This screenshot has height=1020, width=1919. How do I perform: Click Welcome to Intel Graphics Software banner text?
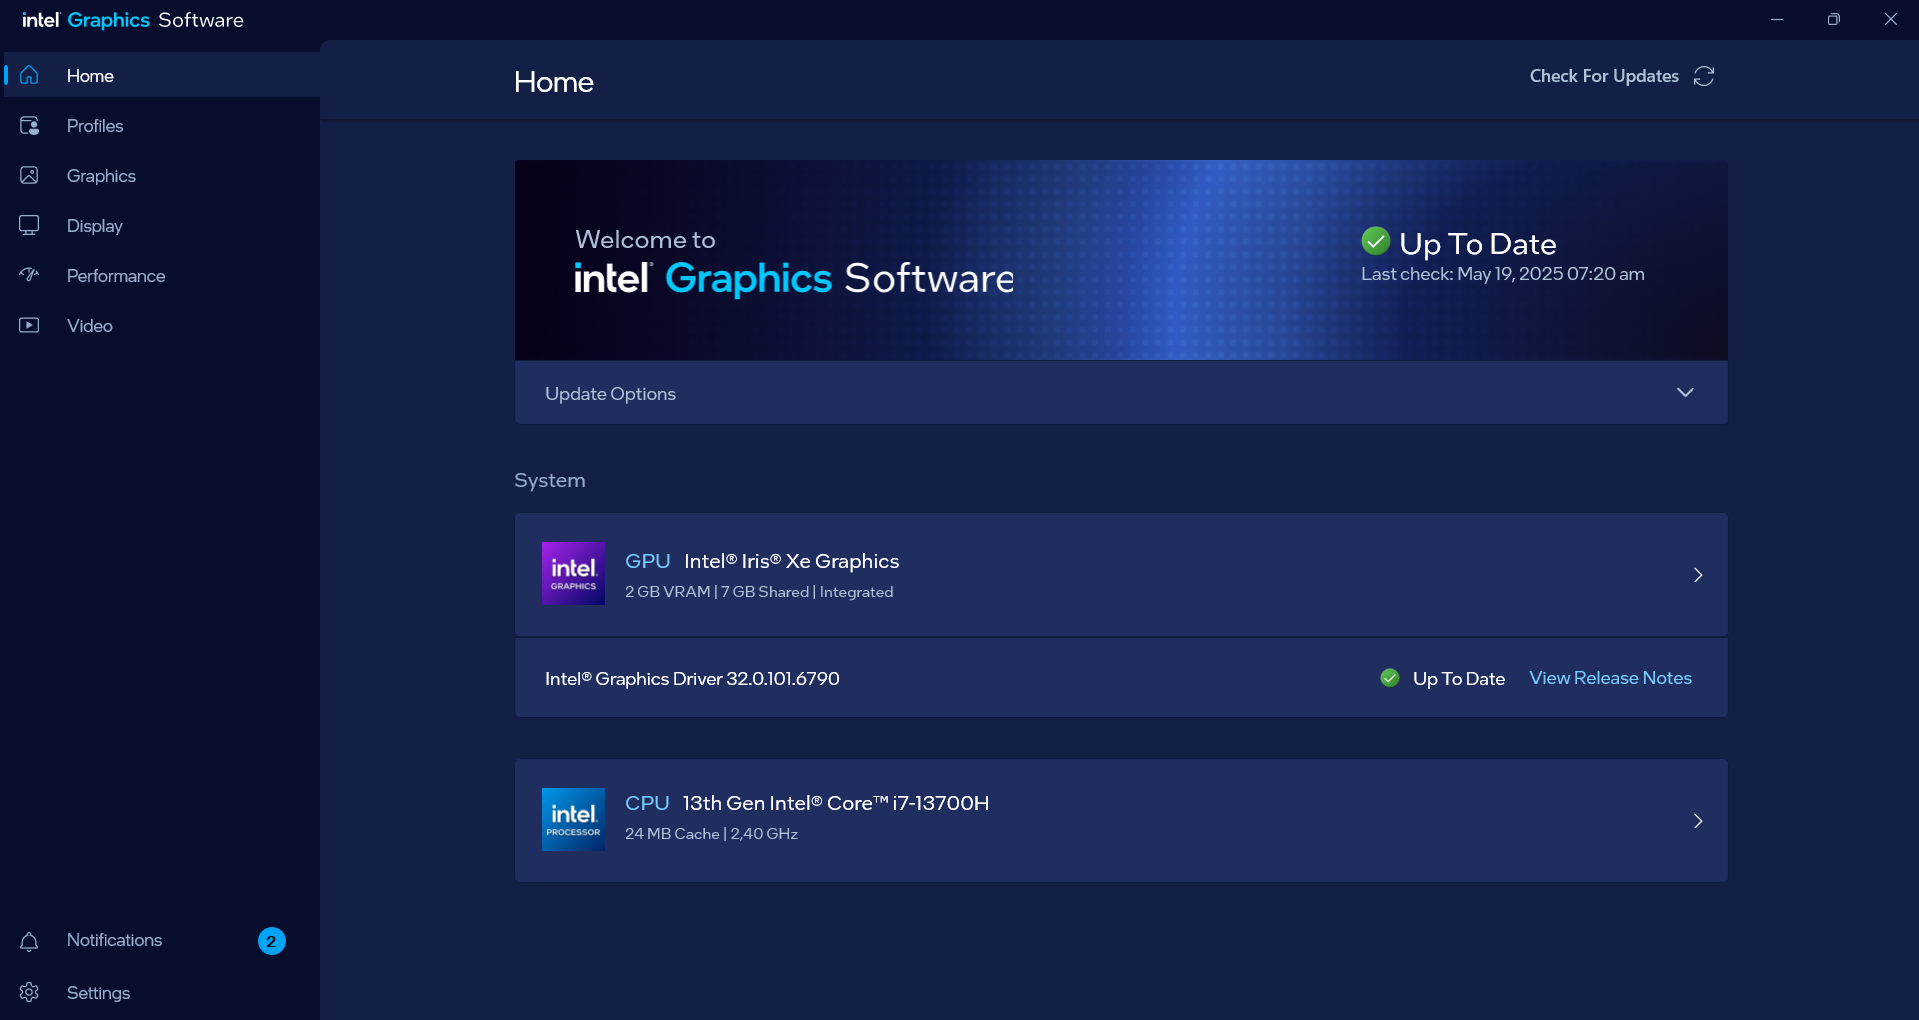click(794, 264)
